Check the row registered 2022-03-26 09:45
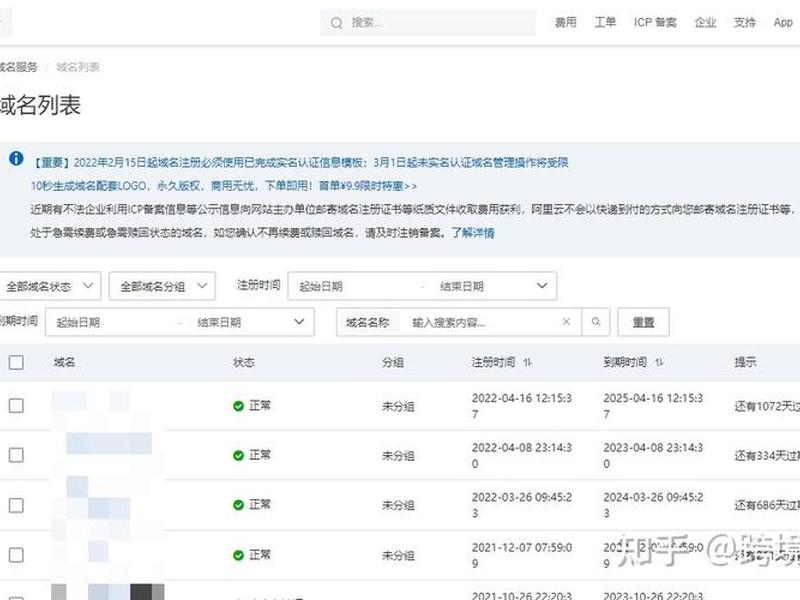The image size is (800, 600). tap(16, 506)
